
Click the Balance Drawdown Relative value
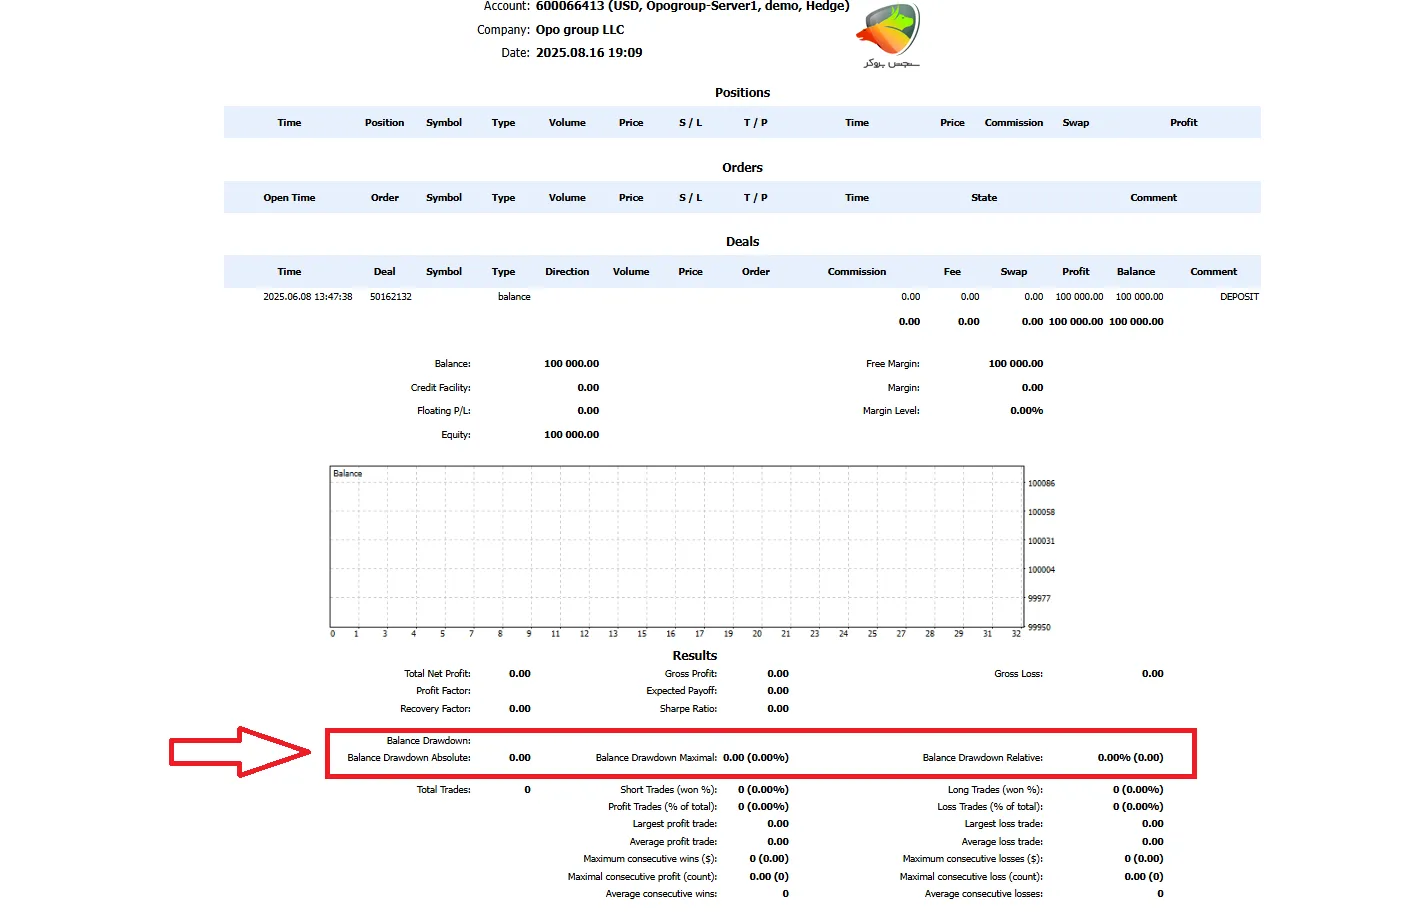coord(1130,758)
